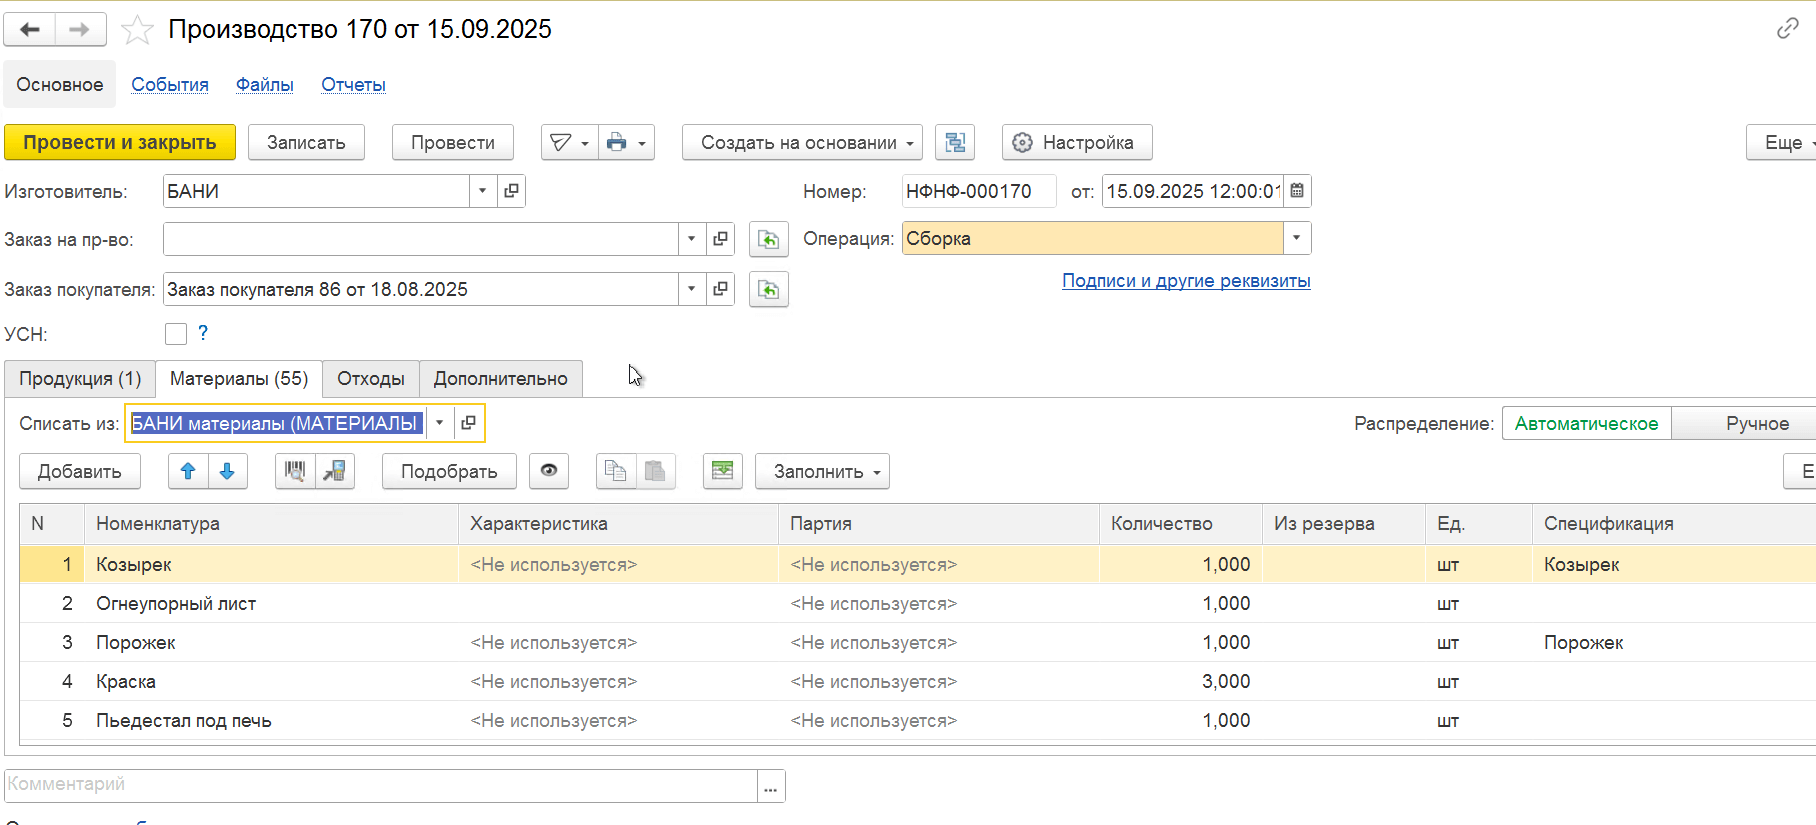Open the Изготовитель dropdown list

[x=483, y=191]
